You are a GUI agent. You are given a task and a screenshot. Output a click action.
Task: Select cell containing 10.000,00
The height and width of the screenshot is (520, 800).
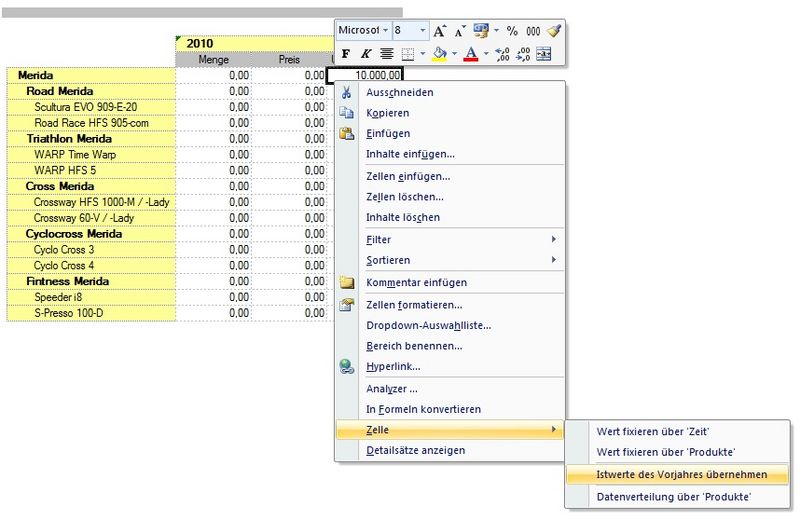(365, 75)
